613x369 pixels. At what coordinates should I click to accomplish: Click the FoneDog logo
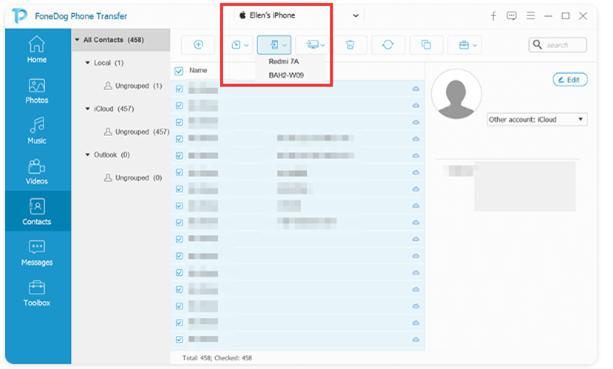(19, 16)
